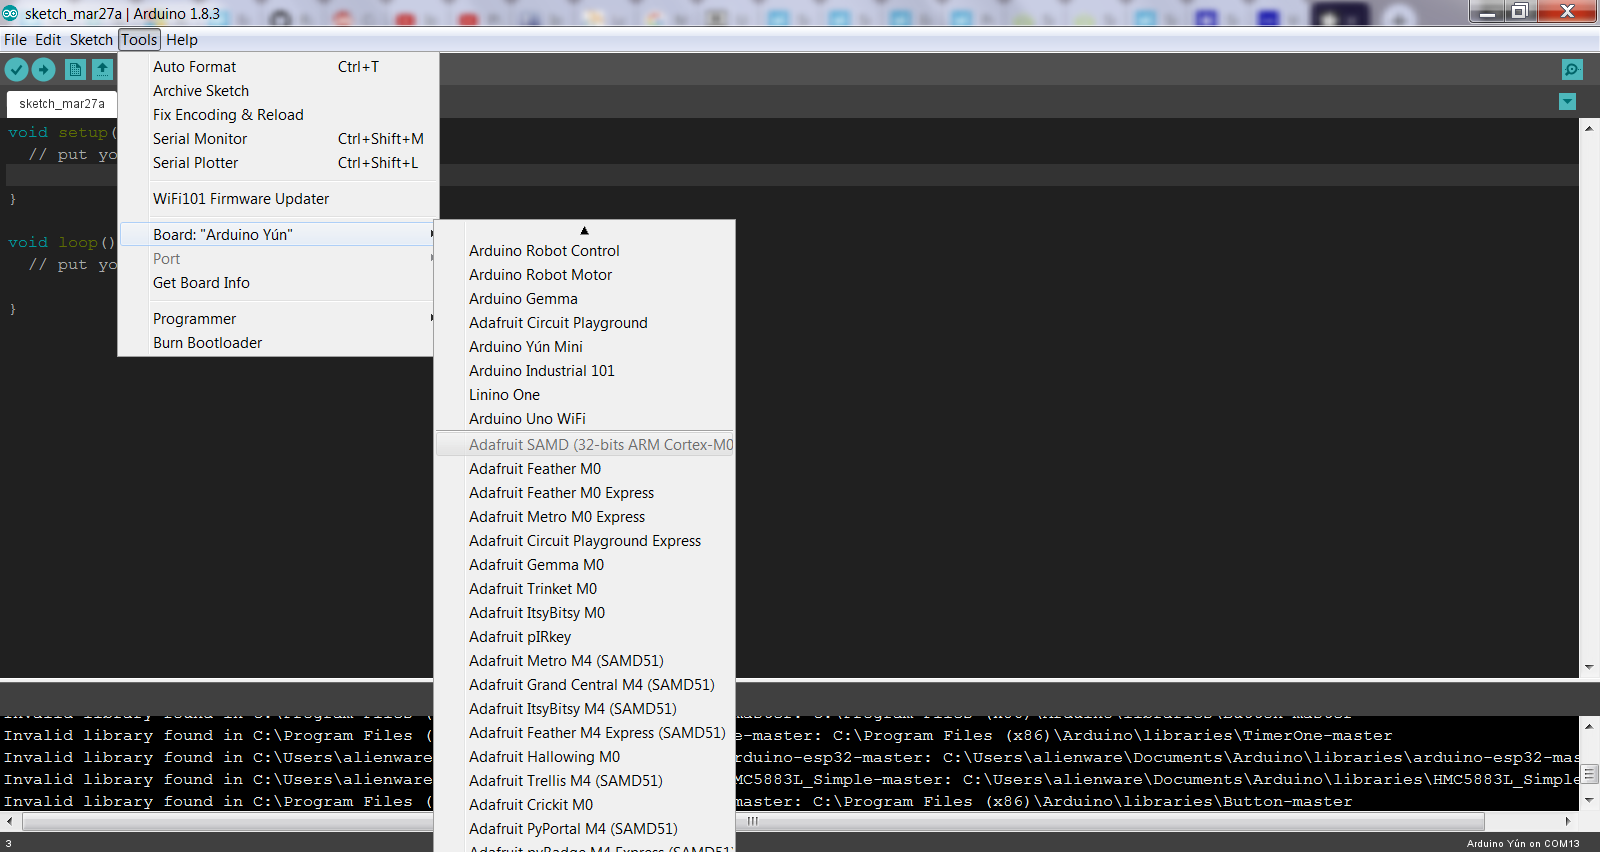The height and width of the screenshot is (852, 1600).
Task: Pick Arduino Industrial 101 board
Action: [585, 371]
